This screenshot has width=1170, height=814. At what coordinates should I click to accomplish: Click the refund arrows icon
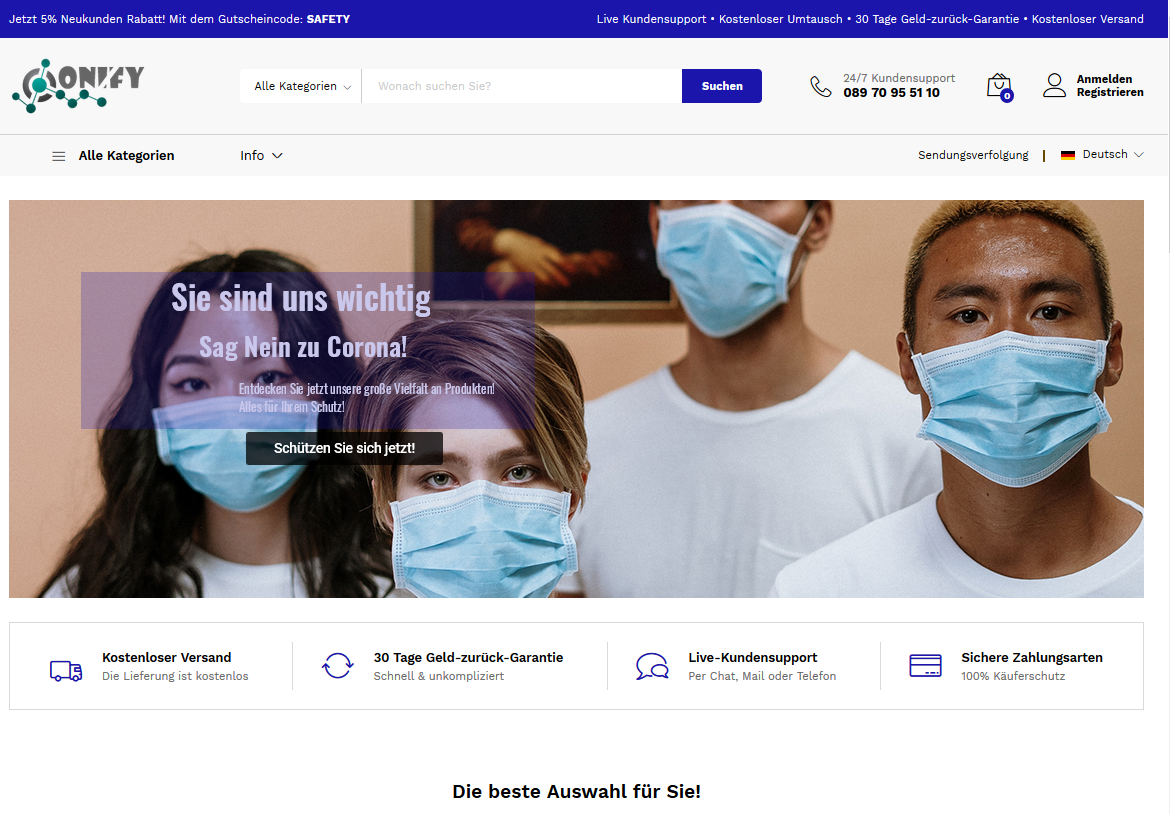(337, 666)
